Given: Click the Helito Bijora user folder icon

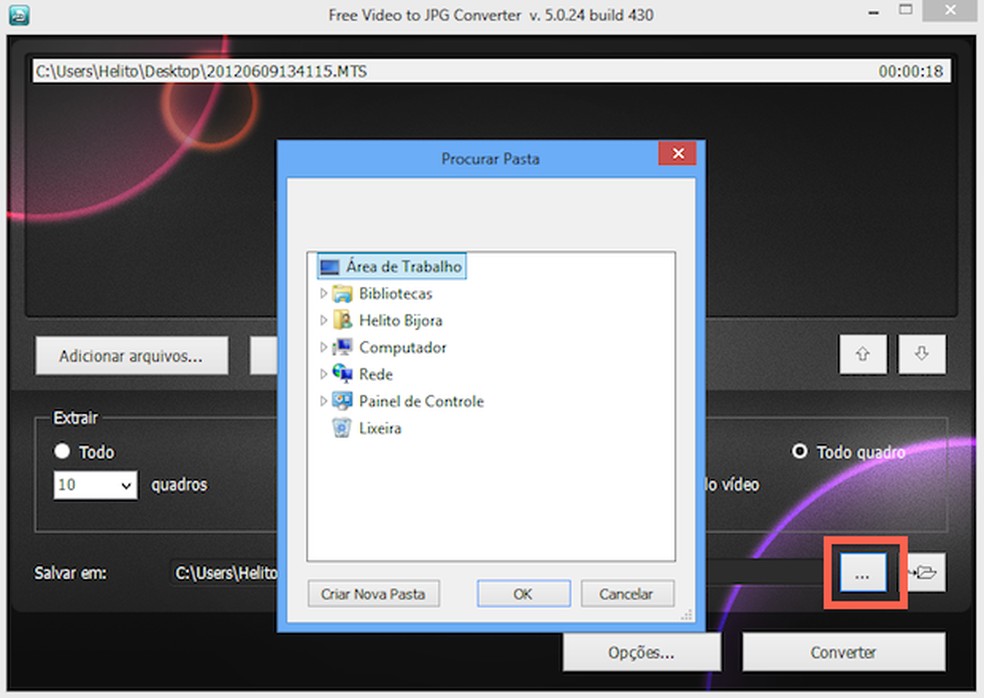Looking at the screenshot, I should [x=342, y=320].
